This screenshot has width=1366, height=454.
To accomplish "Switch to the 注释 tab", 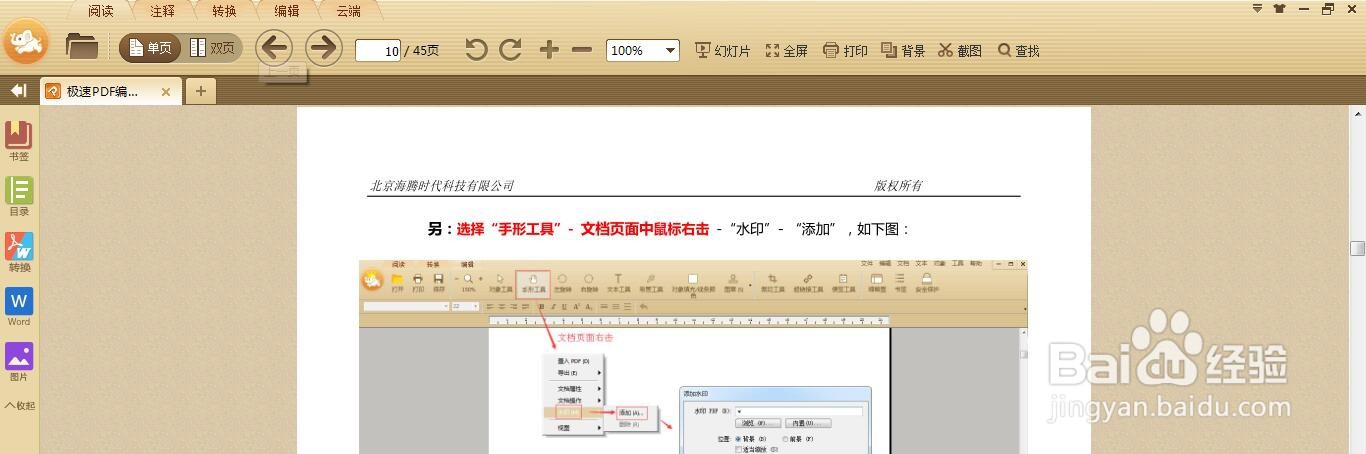I will pos(162,11).
